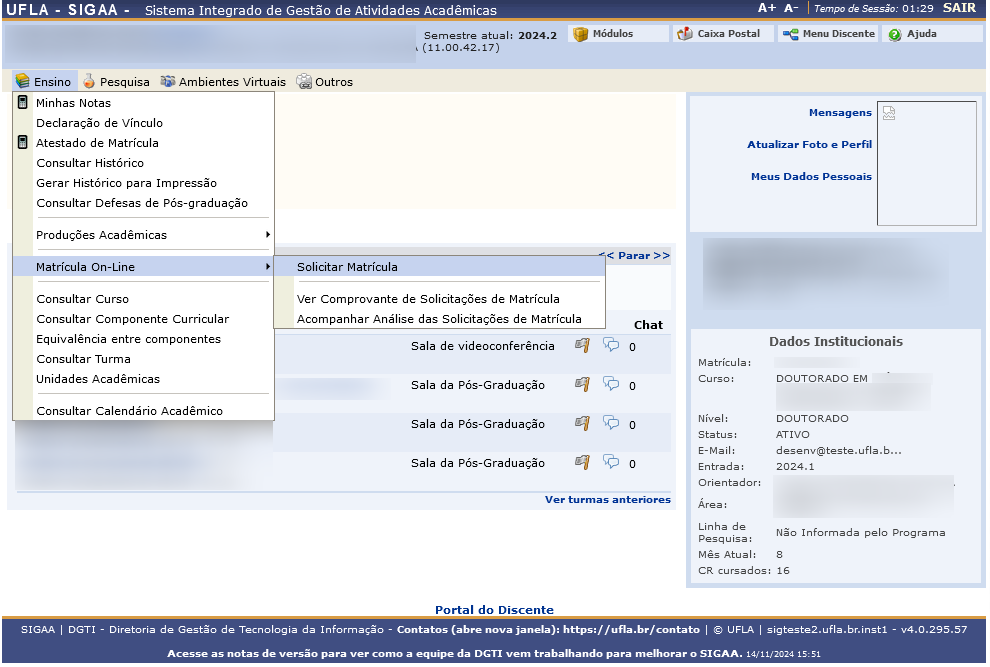The width and height of the screenshot is (990, 667).
Task: Open Portal do Discente link
Action: click(494, 610)
